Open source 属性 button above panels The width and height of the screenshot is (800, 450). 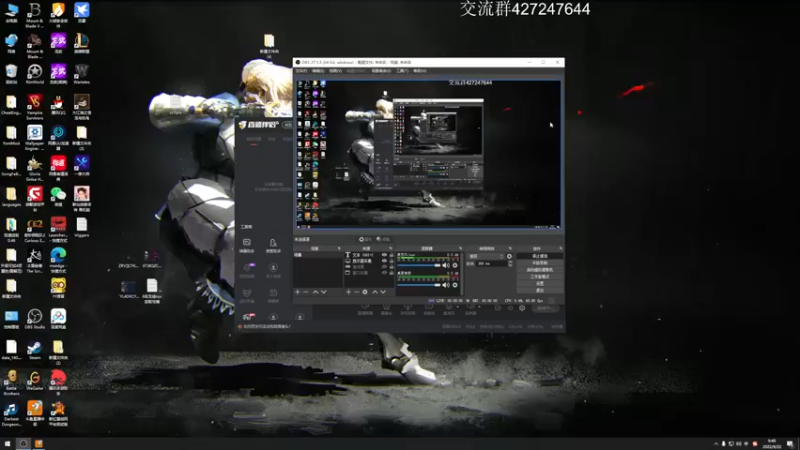[365, 239]
